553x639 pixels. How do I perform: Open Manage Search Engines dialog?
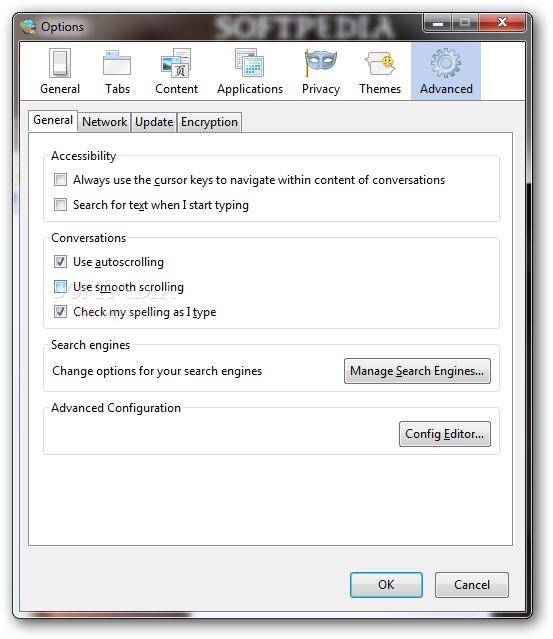(x=417, y=371)
